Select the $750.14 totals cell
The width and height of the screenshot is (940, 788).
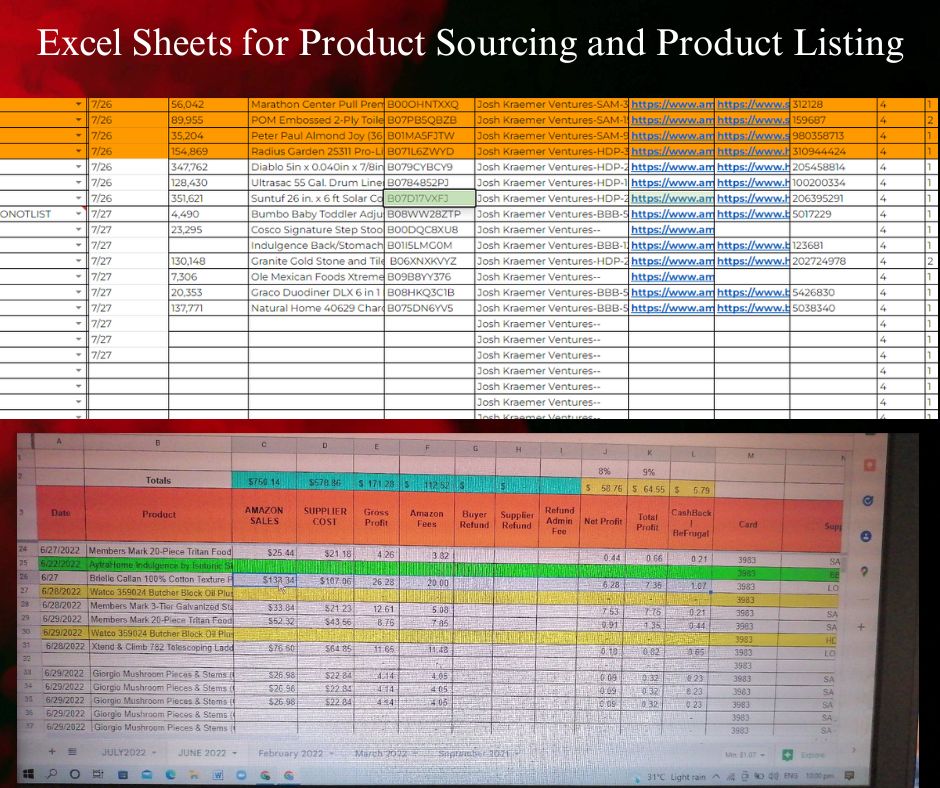pos(264,480)
